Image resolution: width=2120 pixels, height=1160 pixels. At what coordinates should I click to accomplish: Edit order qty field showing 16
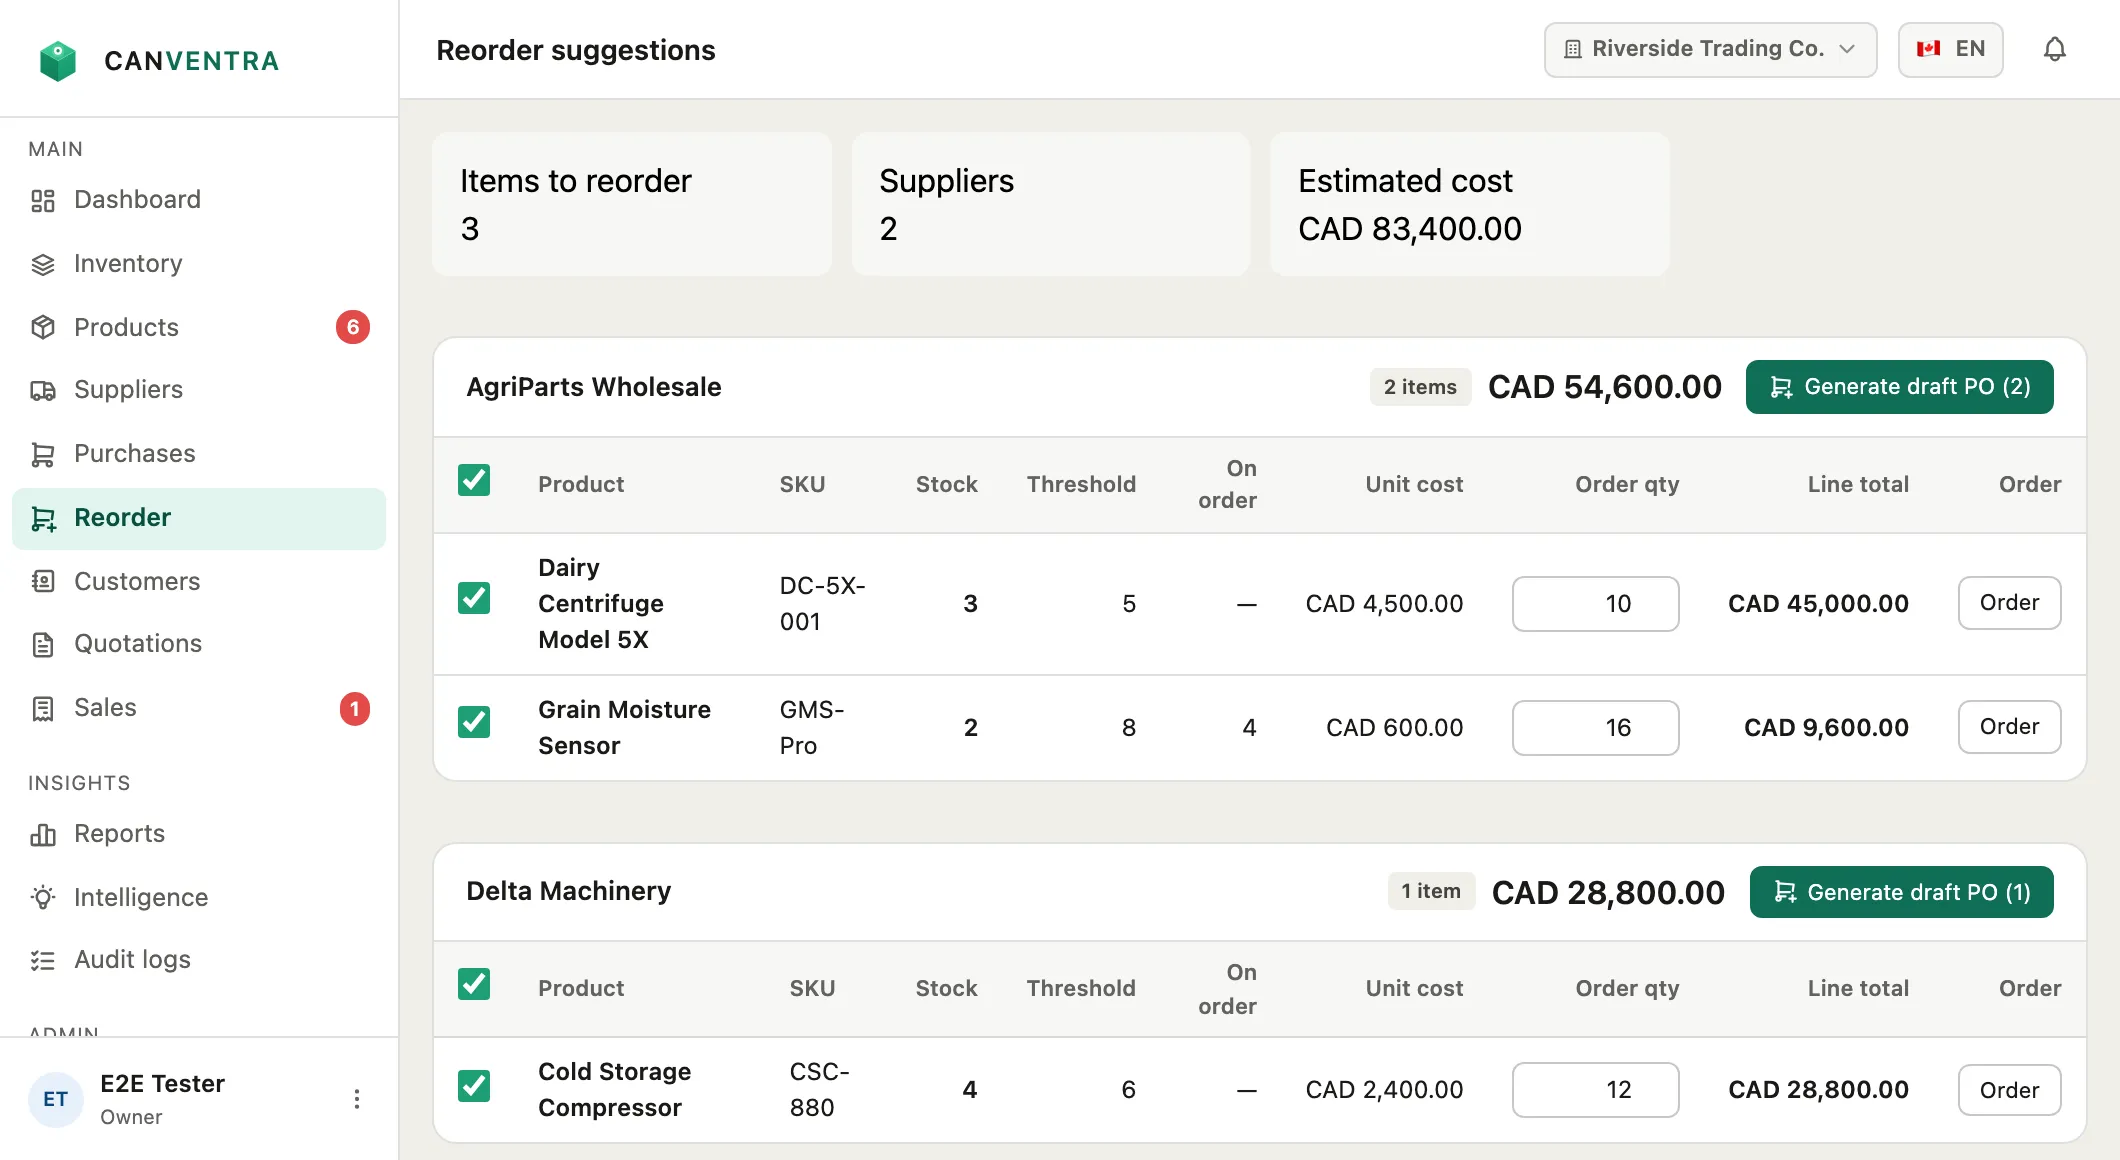1595,728
